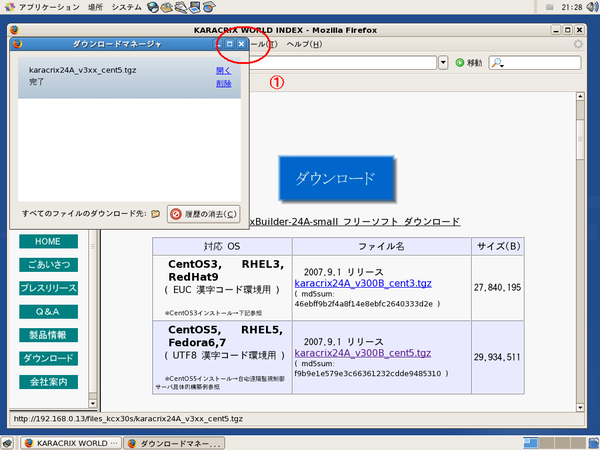Image resolution: width=600 pixels, height=450 pixels.
Task: Launch the word processor icon in the top panel
Action: point(181,7)
